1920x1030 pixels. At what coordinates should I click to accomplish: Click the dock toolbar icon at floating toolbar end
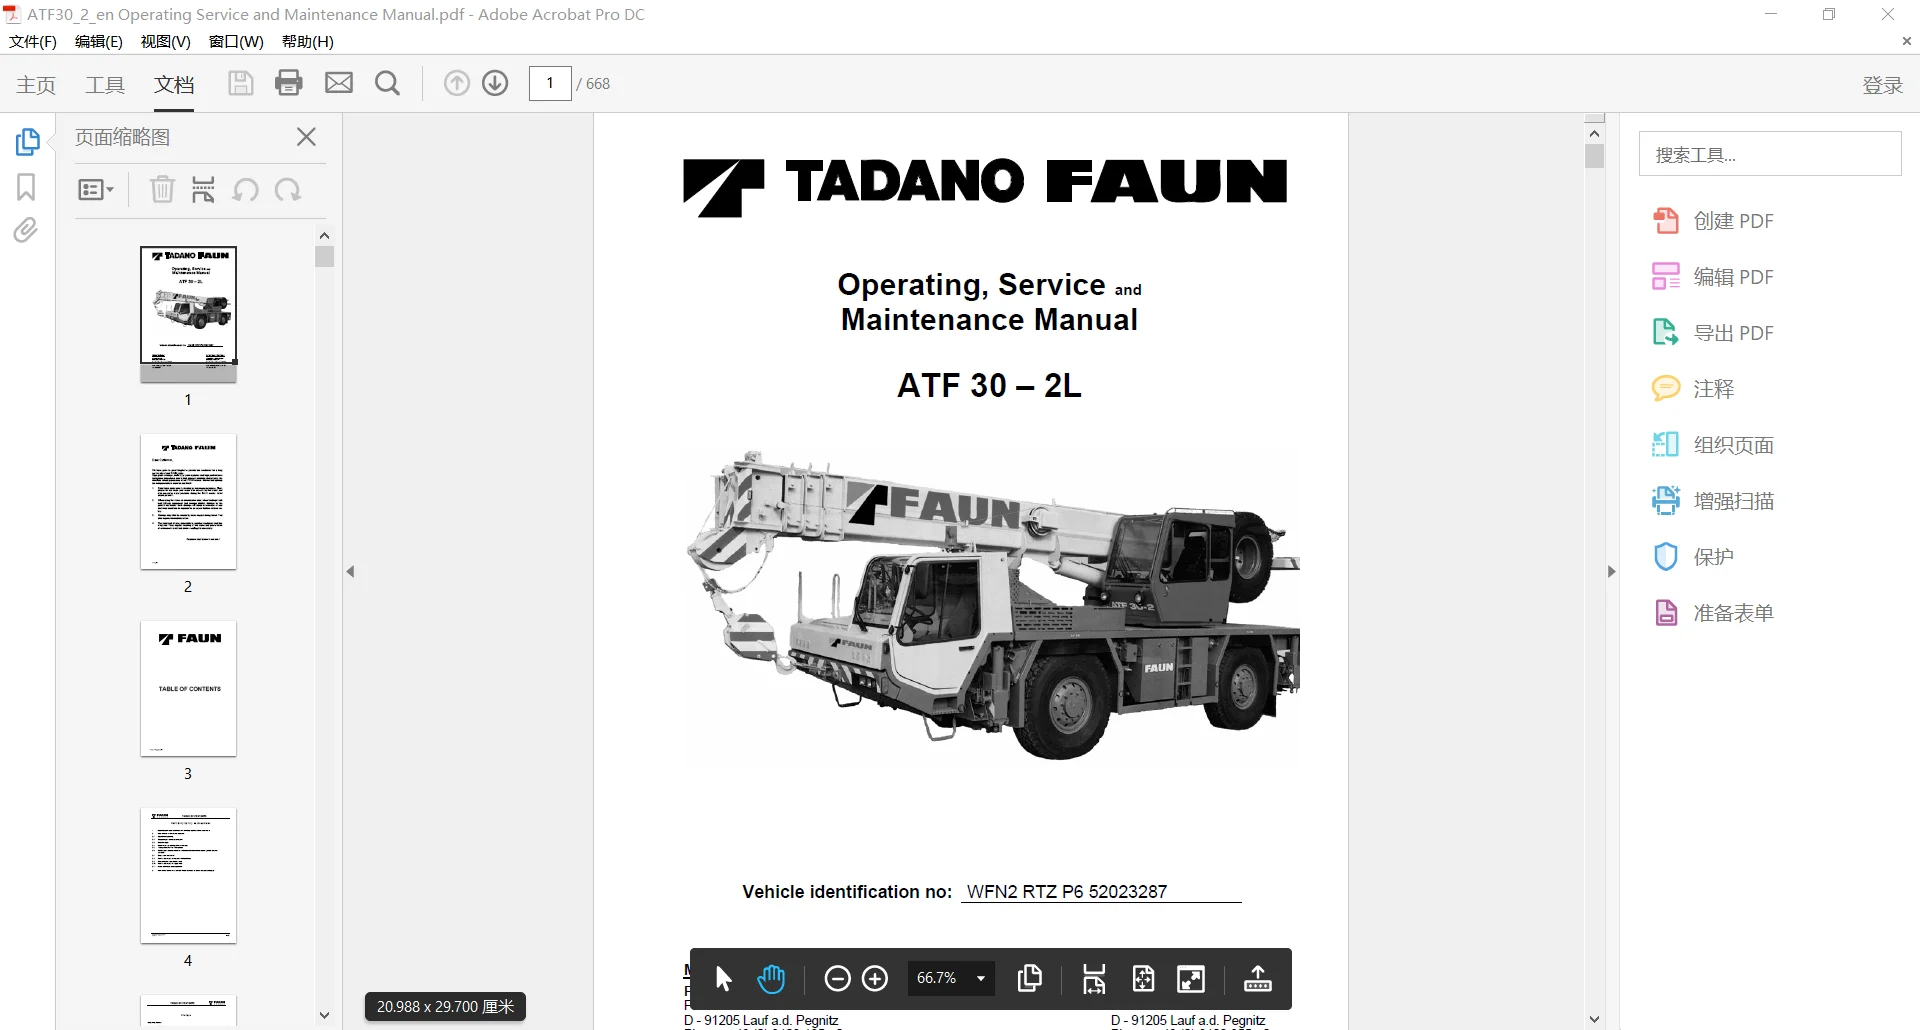click(1257, 979)
